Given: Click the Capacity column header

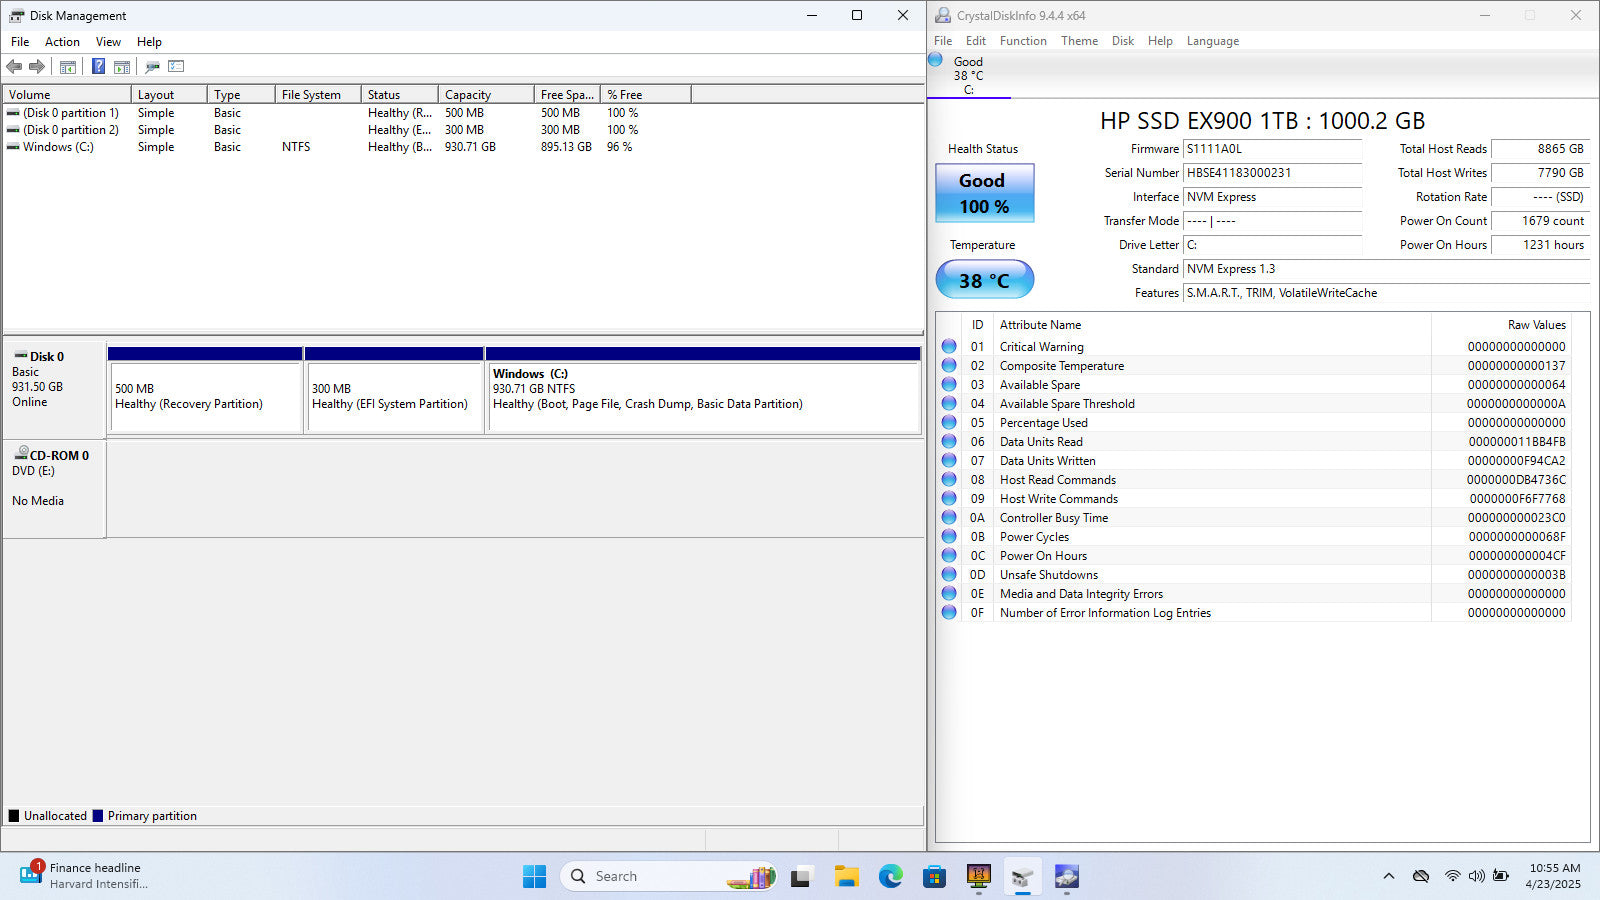Looking at the screenshot, I should (486, 94).
